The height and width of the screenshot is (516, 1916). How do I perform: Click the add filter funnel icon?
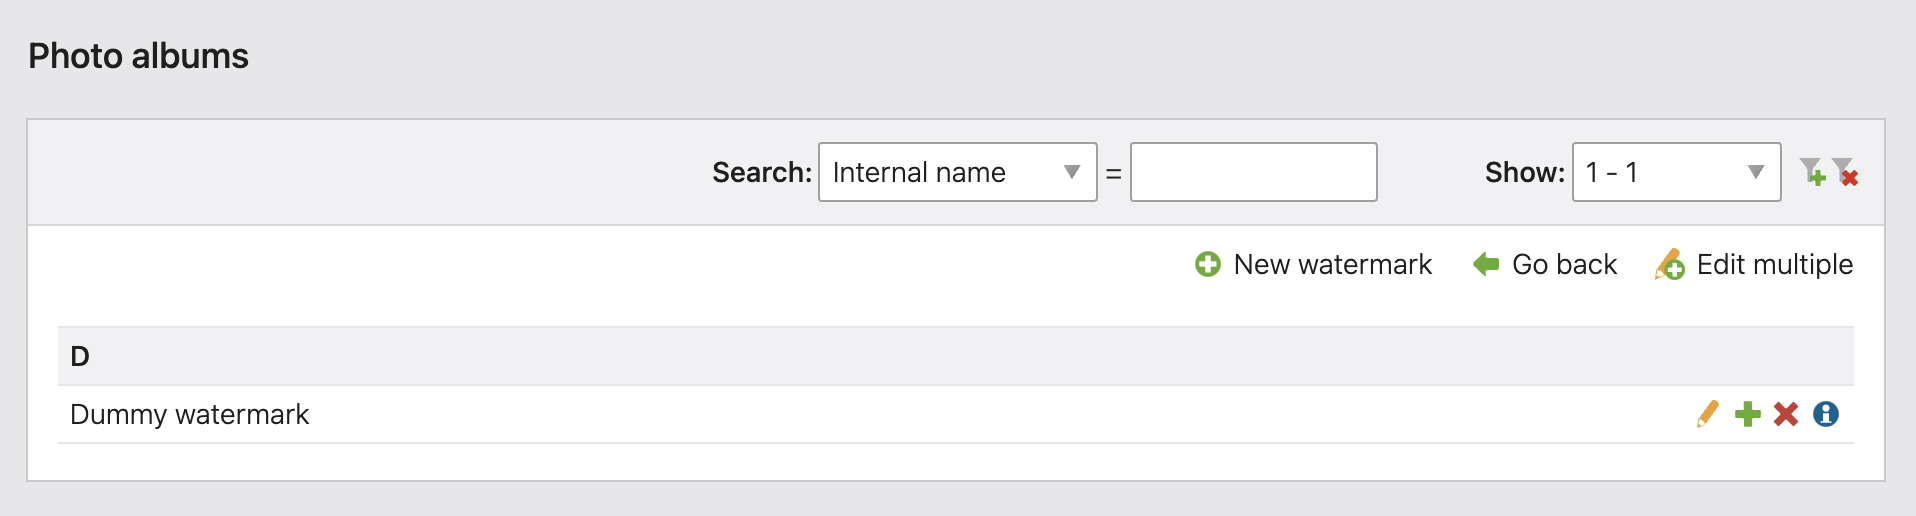(1812, 172)
